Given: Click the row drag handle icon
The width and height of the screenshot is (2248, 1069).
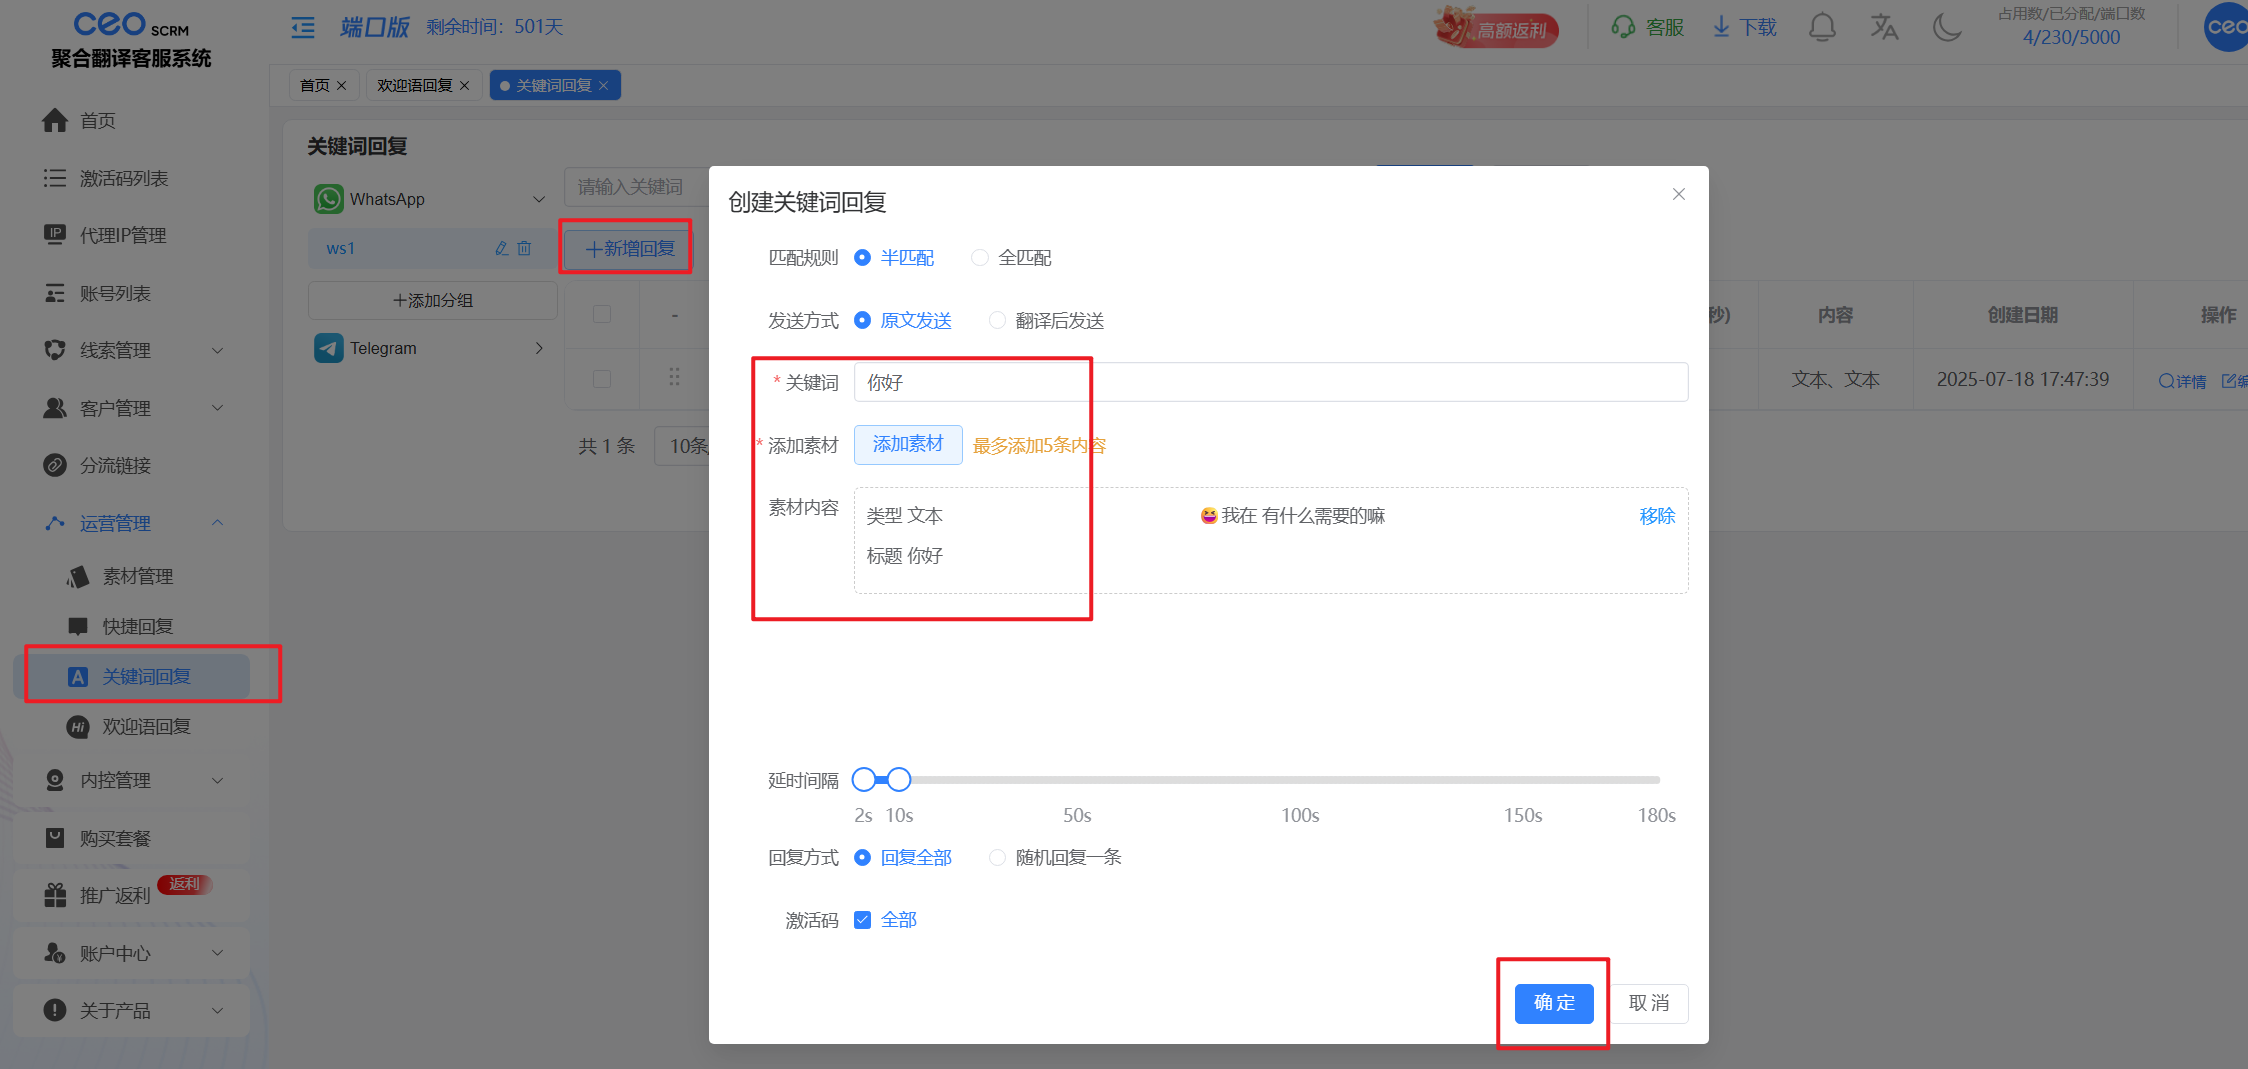Looking at the screenshot, I should (674, 377).
